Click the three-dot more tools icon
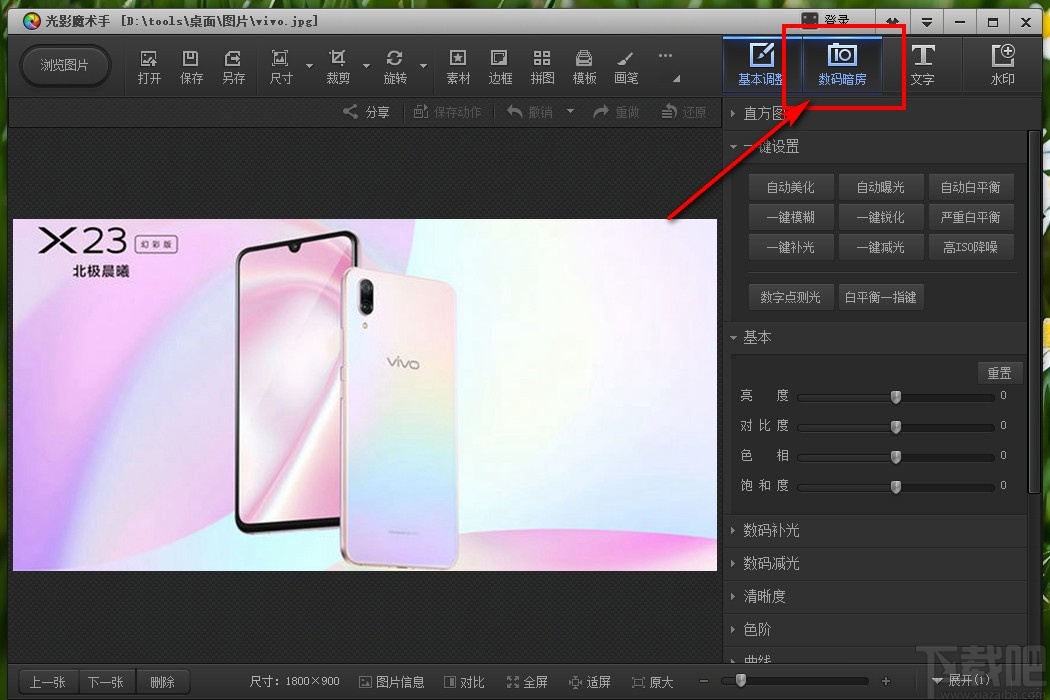Screen dimensions: 1050x700 pyautogui.click(x=665, y=56)
